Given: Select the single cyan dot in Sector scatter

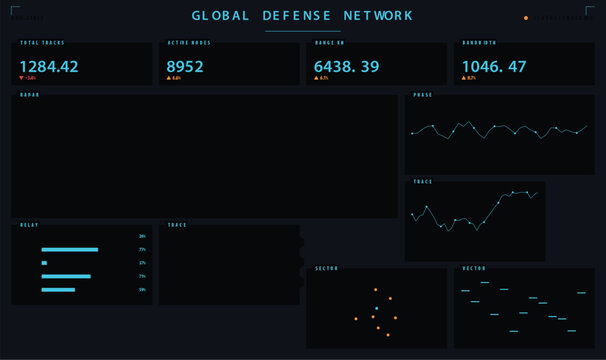Looking at the screenshot, I should pyautogui.click(x=376, y=308).
